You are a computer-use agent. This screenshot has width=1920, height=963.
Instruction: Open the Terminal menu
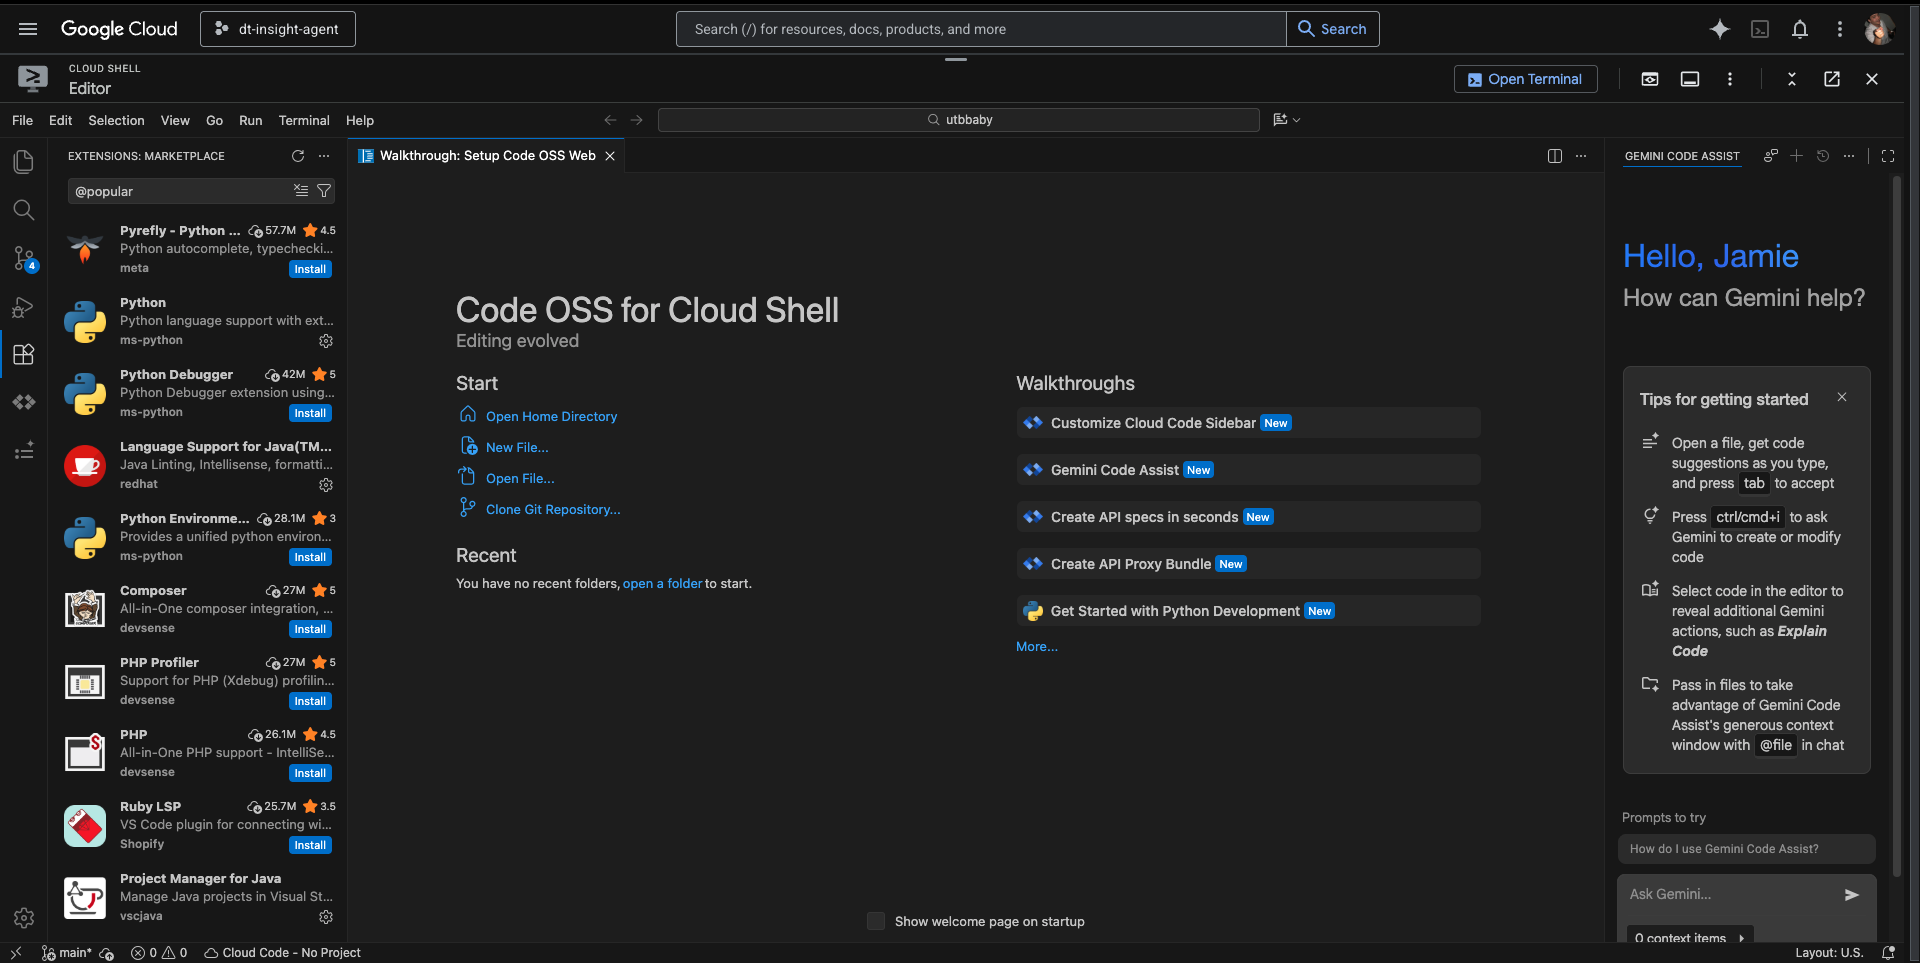(x=304, y=120)
